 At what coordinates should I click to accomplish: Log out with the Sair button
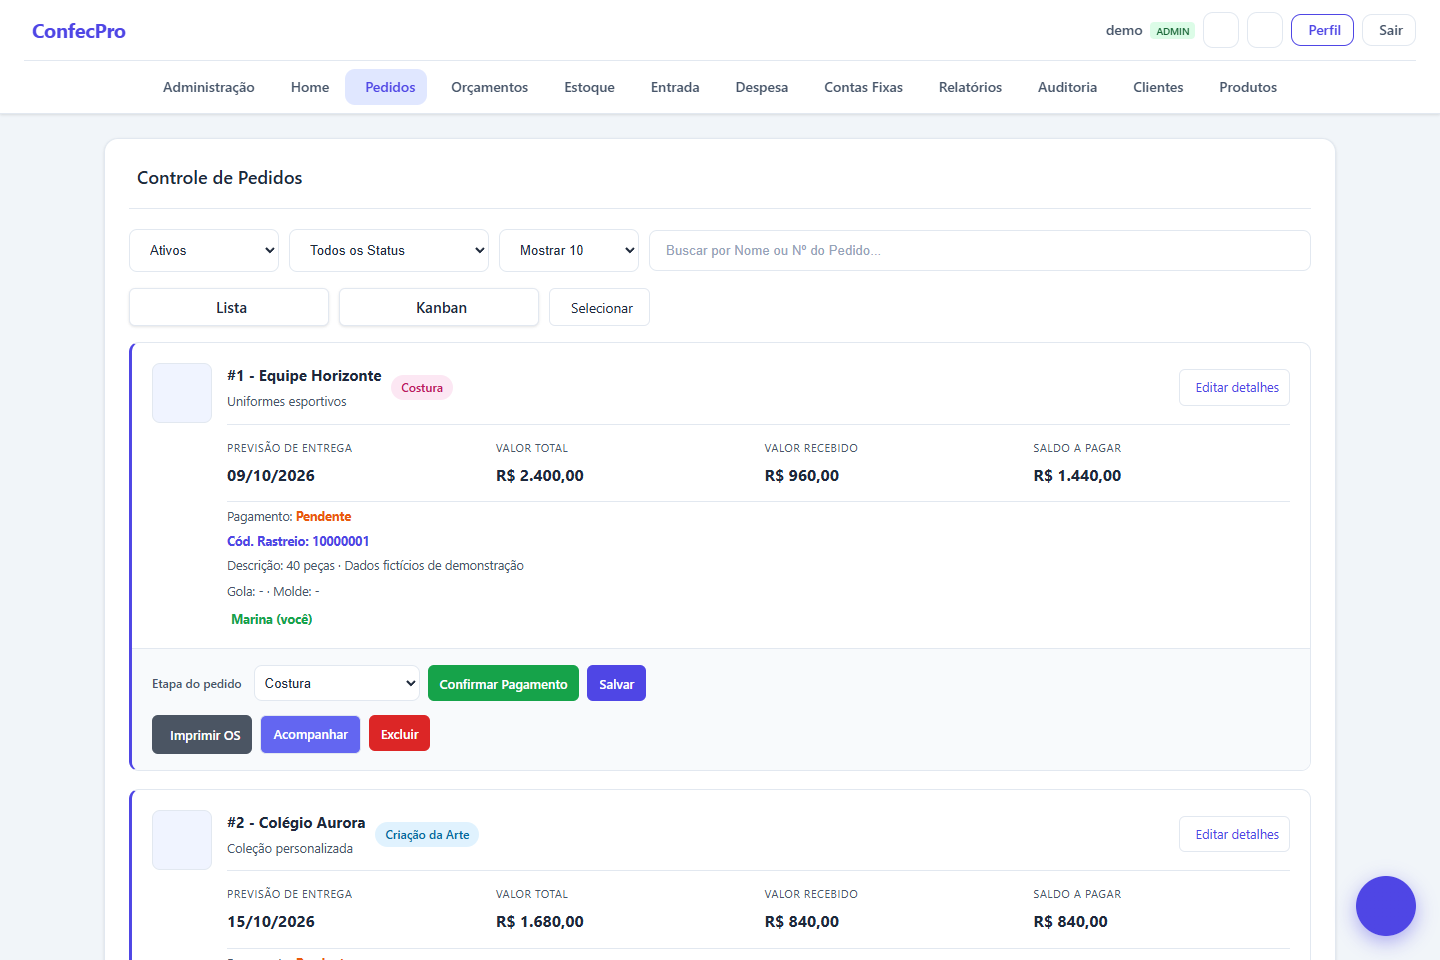(x=1389, y=30)
